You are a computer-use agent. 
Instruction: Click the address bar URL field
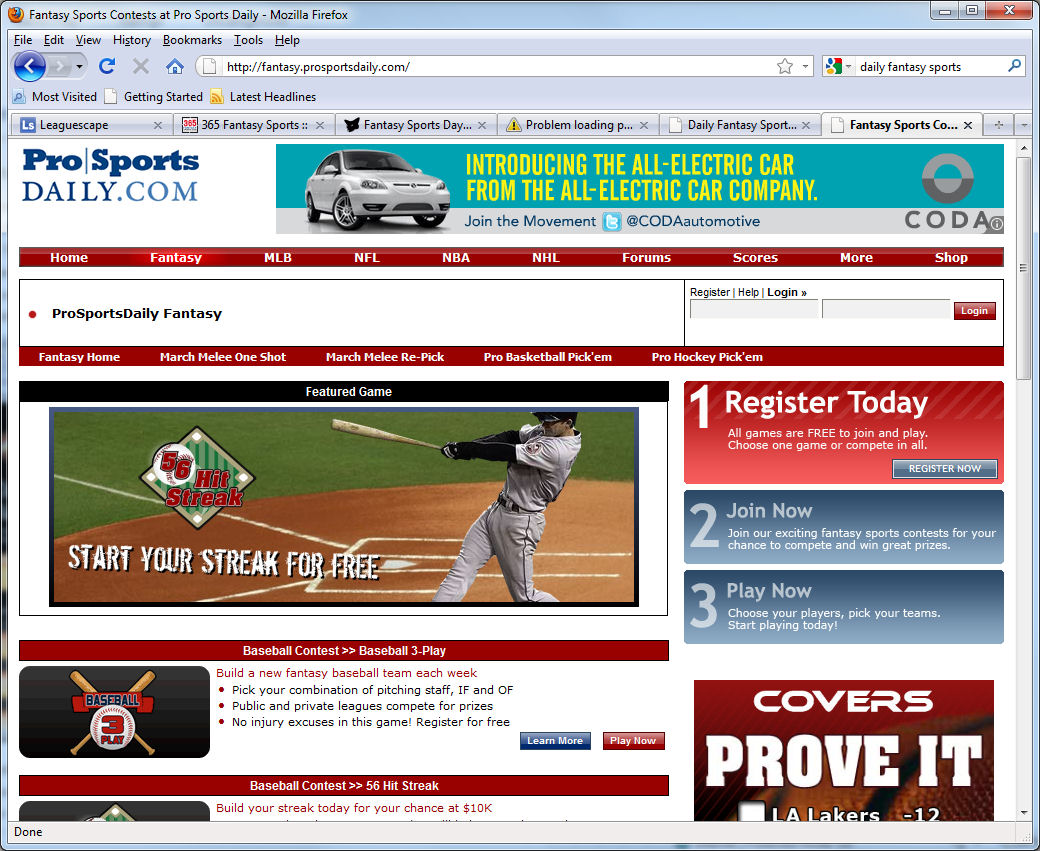click(x=497, y=66)
